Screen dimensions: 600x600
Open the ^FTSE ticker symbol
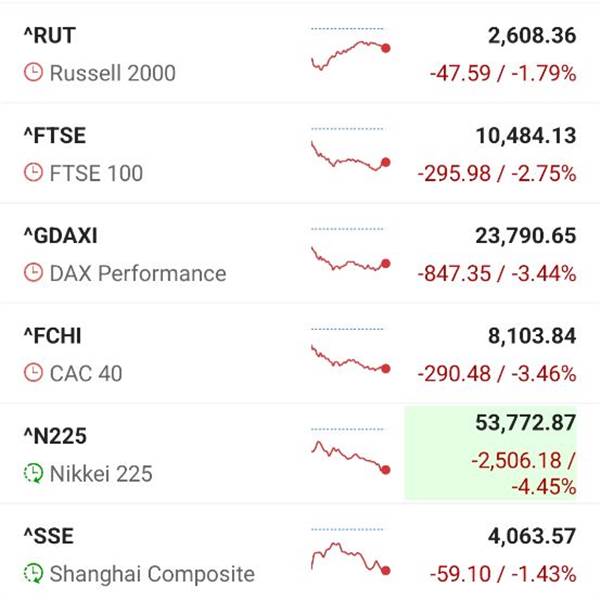[x=54, y=136]
